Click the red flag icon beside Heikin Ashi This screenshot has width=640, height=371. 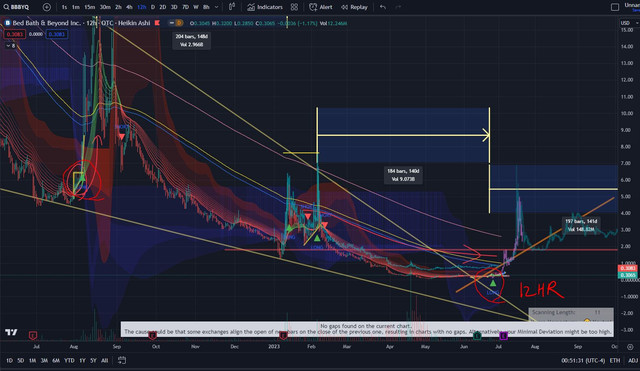click(157, 23)
